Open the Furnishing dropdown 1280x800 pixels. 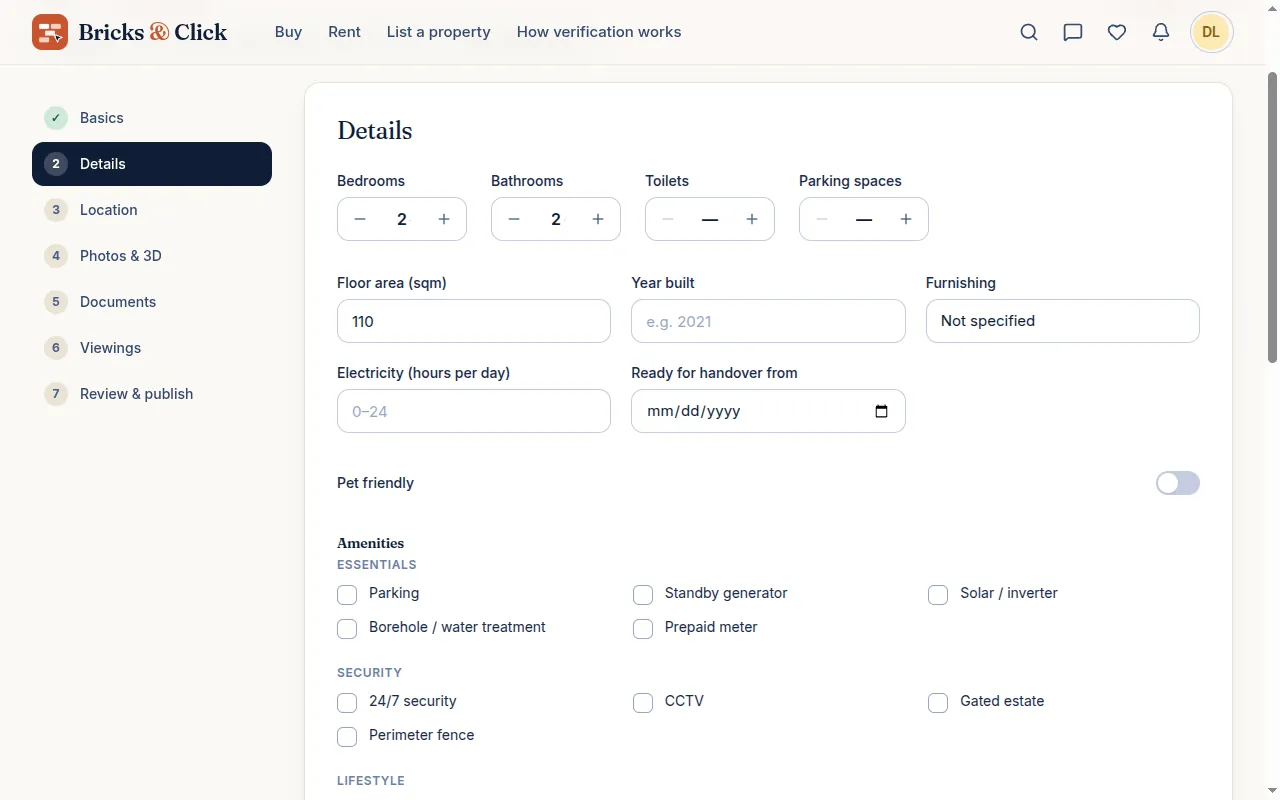[x=1062, y=321]
